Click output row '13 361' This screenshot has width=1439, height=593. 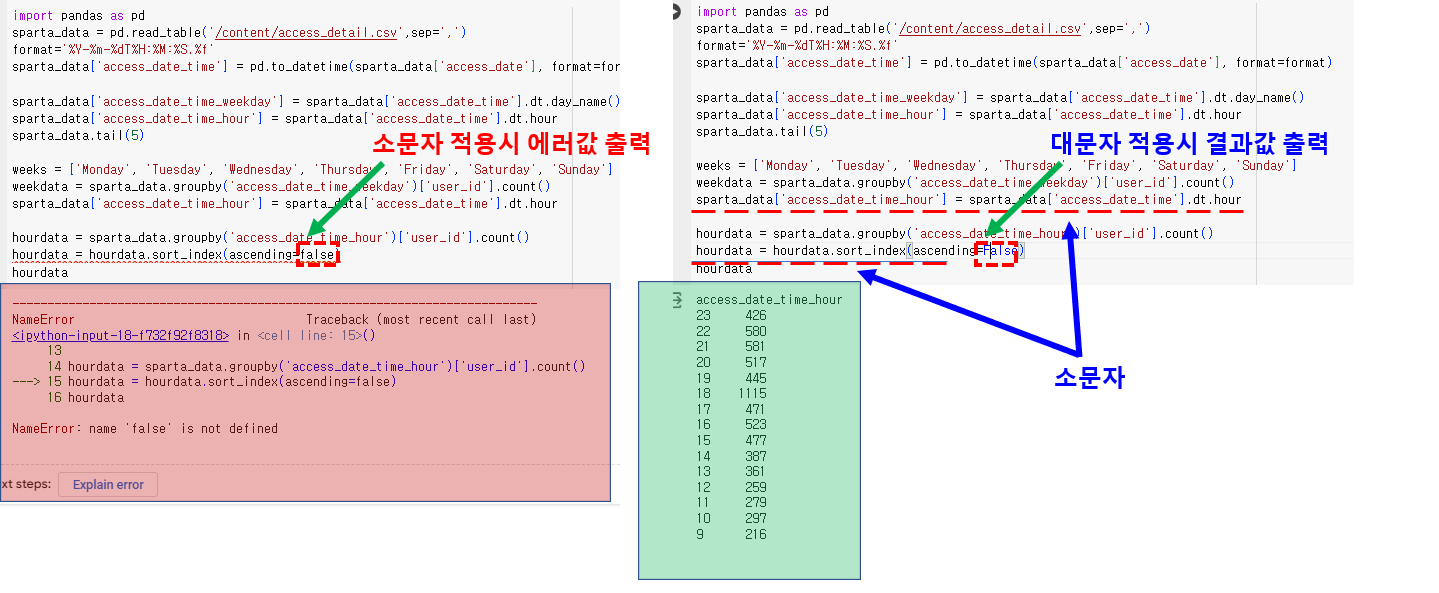731,472
